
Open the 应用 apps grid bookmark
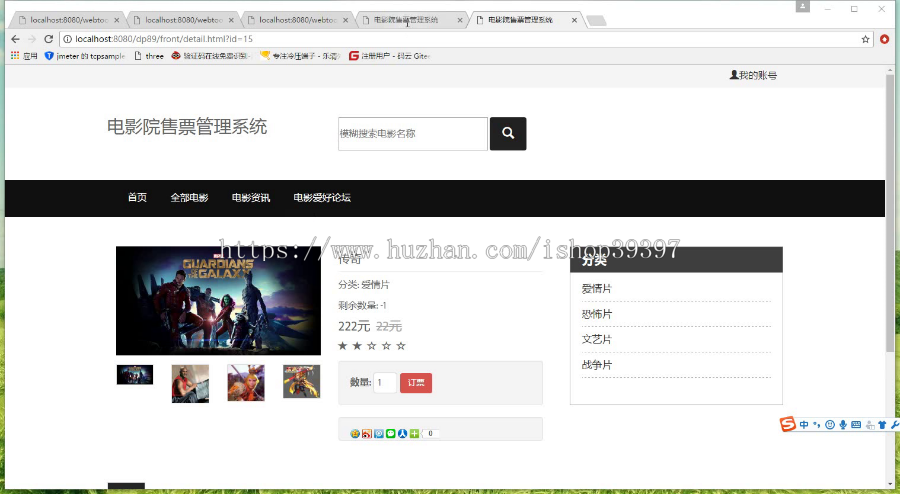click(x=24, y=56)
